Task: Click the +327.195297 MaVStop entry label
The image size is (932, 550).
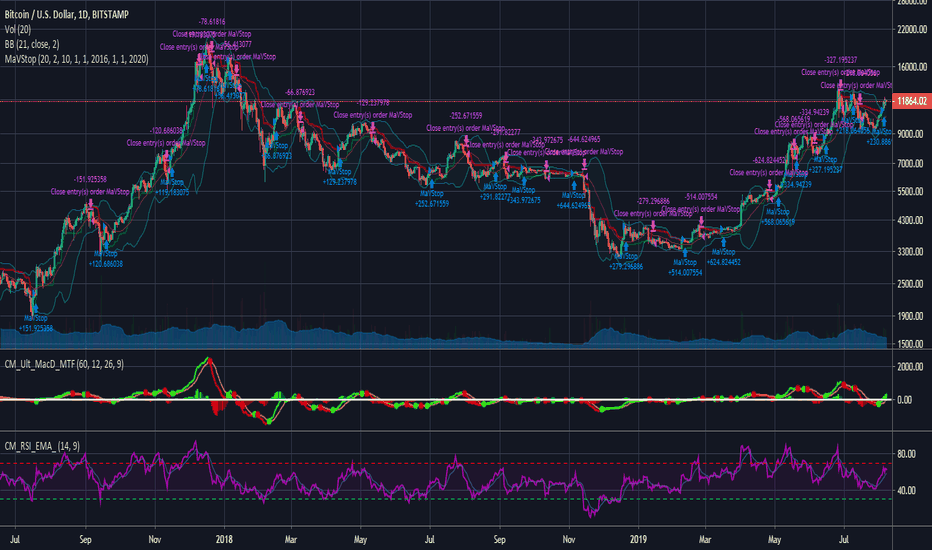Action: pos(824,169)
